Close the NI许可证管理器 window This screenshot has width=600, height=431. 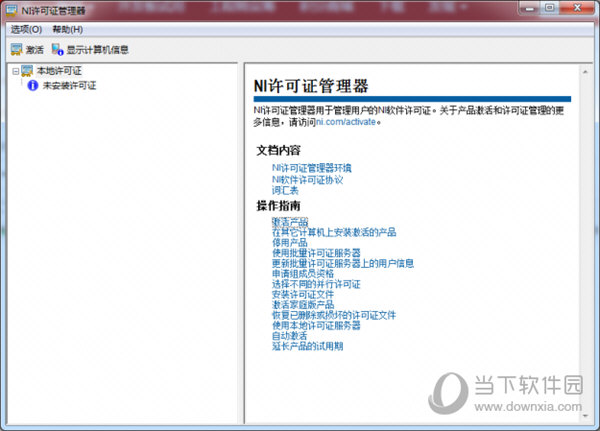pos(577,8)
